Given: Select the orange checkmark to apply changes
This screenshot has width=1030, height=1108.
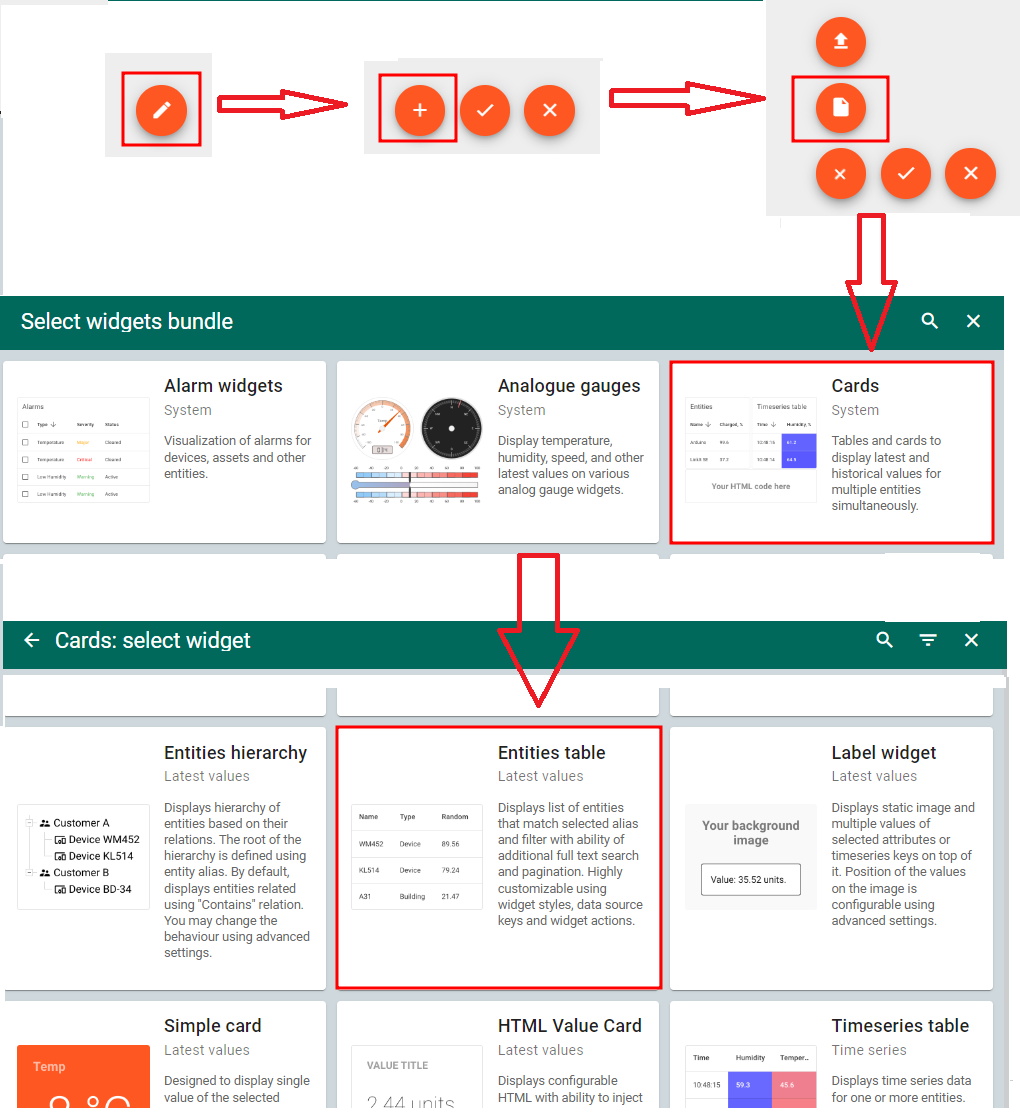Looking at the screenshot, I should coord(485,110).
